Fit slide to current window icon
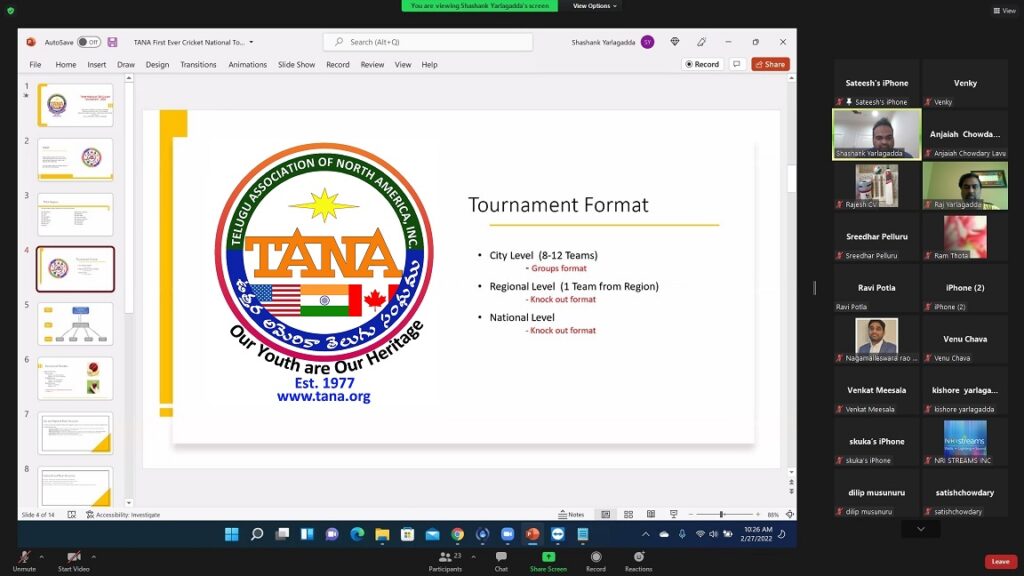This screenshot has width=1024, height=576. pos(790,515)
